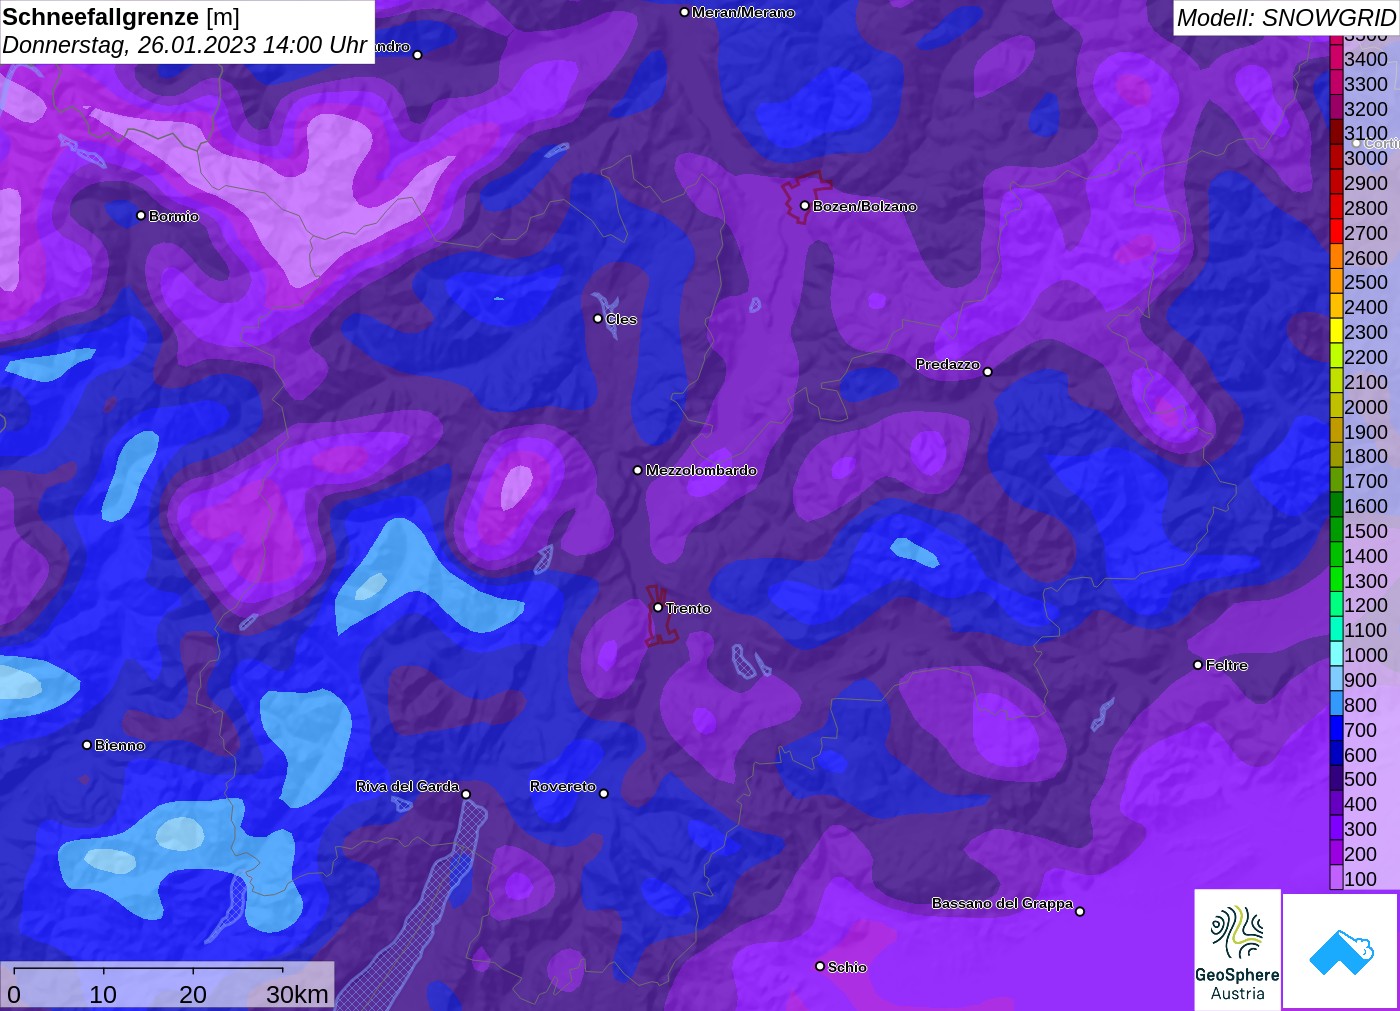The width and height of the screenshot is (1400, 1011).
Task: Click the Feltre city label
Action: (x=1227, y=665)
